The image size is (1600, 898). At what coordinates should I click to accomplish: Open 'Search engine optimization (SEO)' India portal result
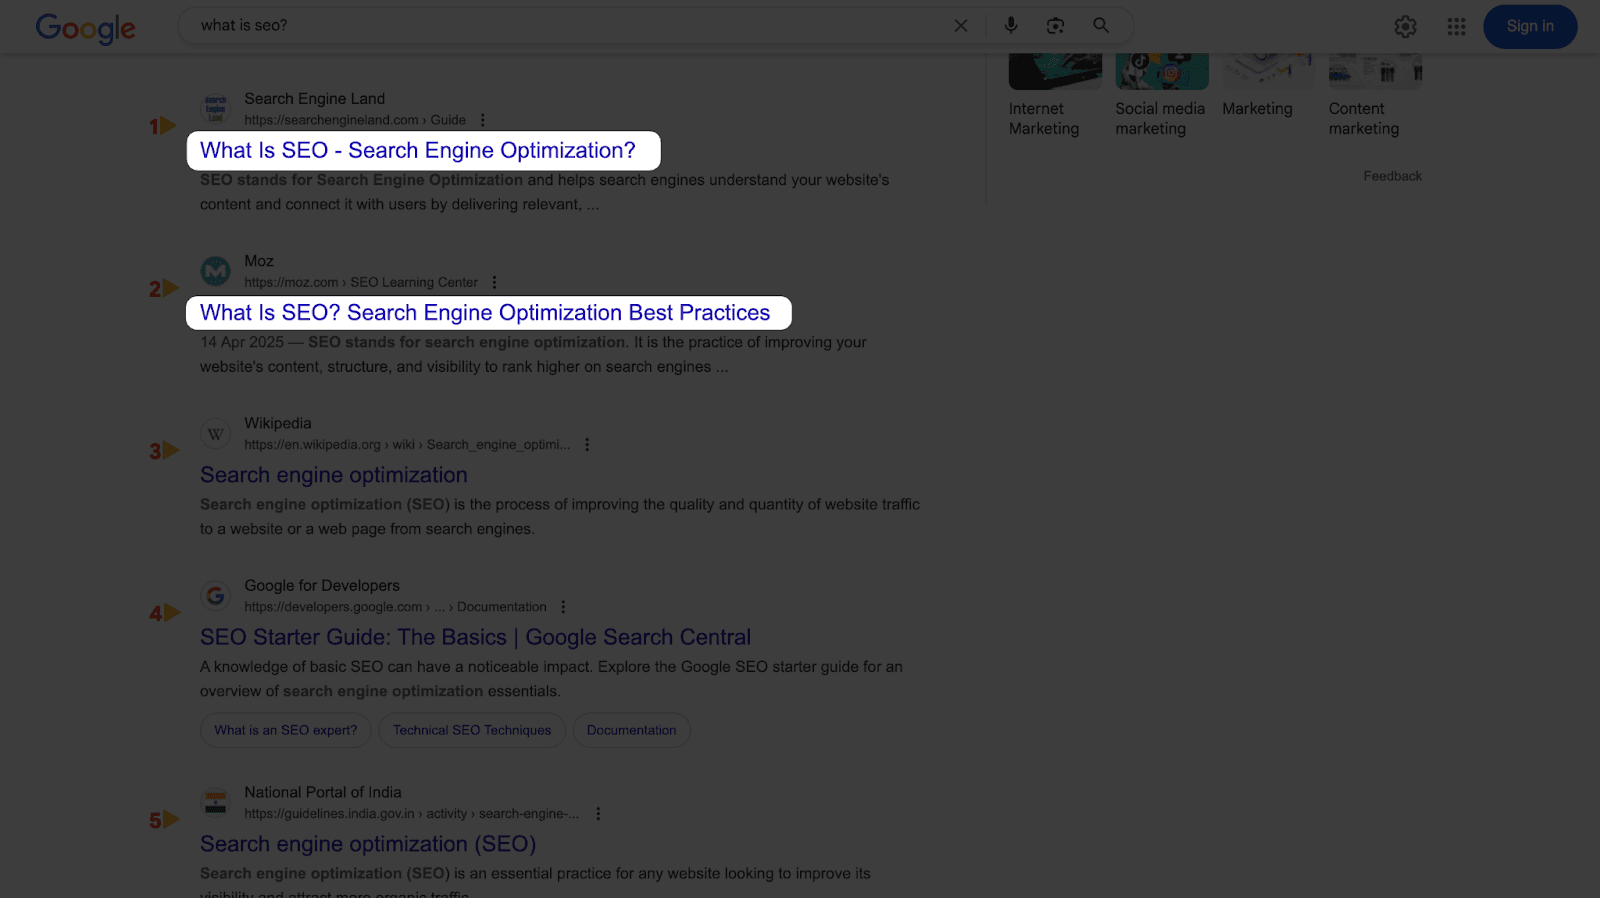pyautogui.click(x=368, y=844)
